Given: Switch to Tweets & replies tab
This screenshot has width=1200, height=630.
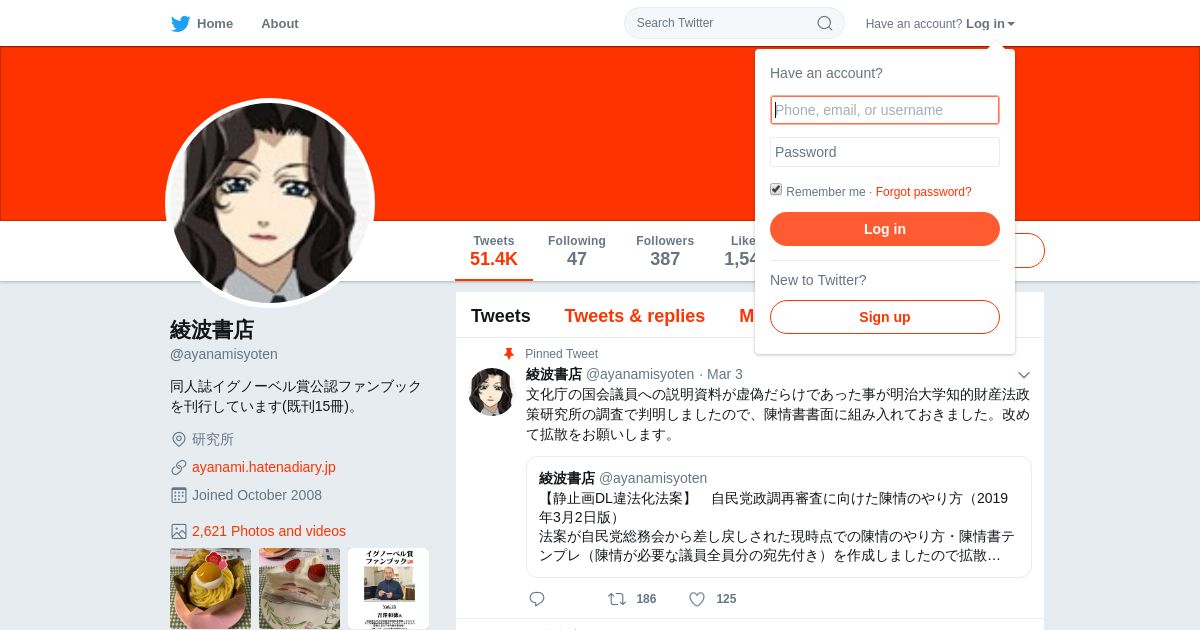Looking at the screenshot, I should 635,316.
